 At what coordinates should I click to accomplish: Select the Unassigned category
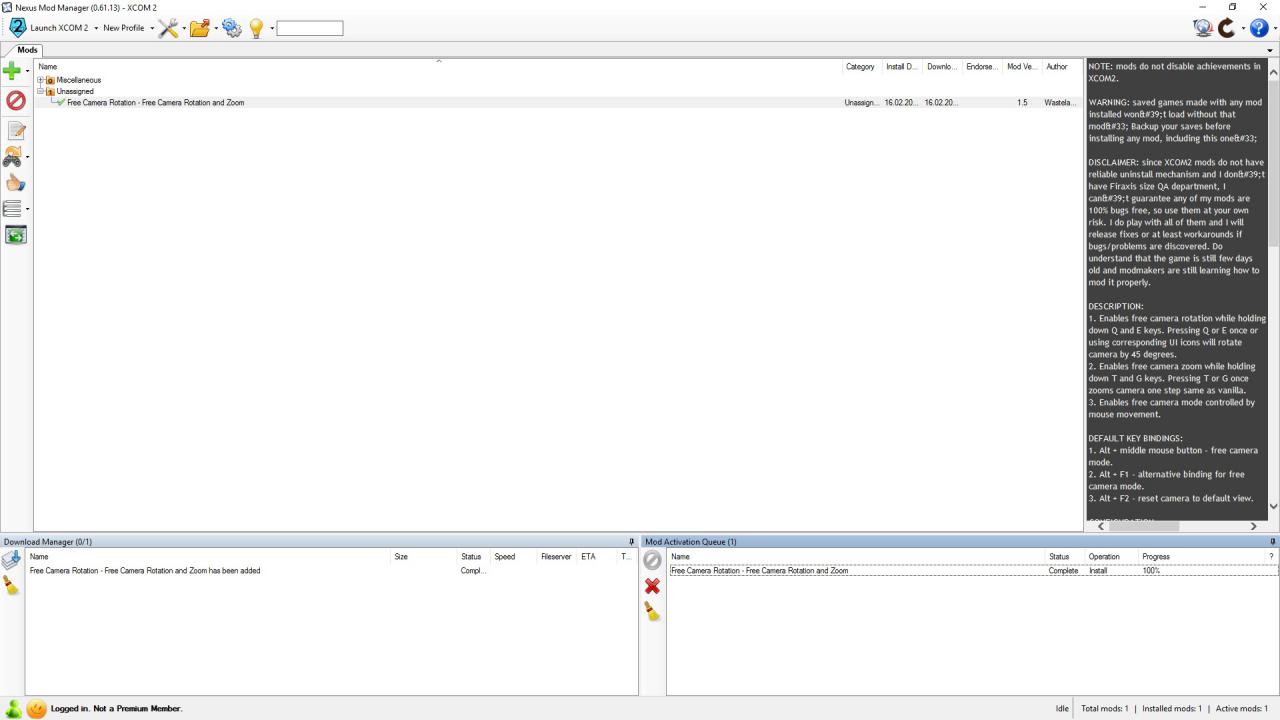click(75, 91)
